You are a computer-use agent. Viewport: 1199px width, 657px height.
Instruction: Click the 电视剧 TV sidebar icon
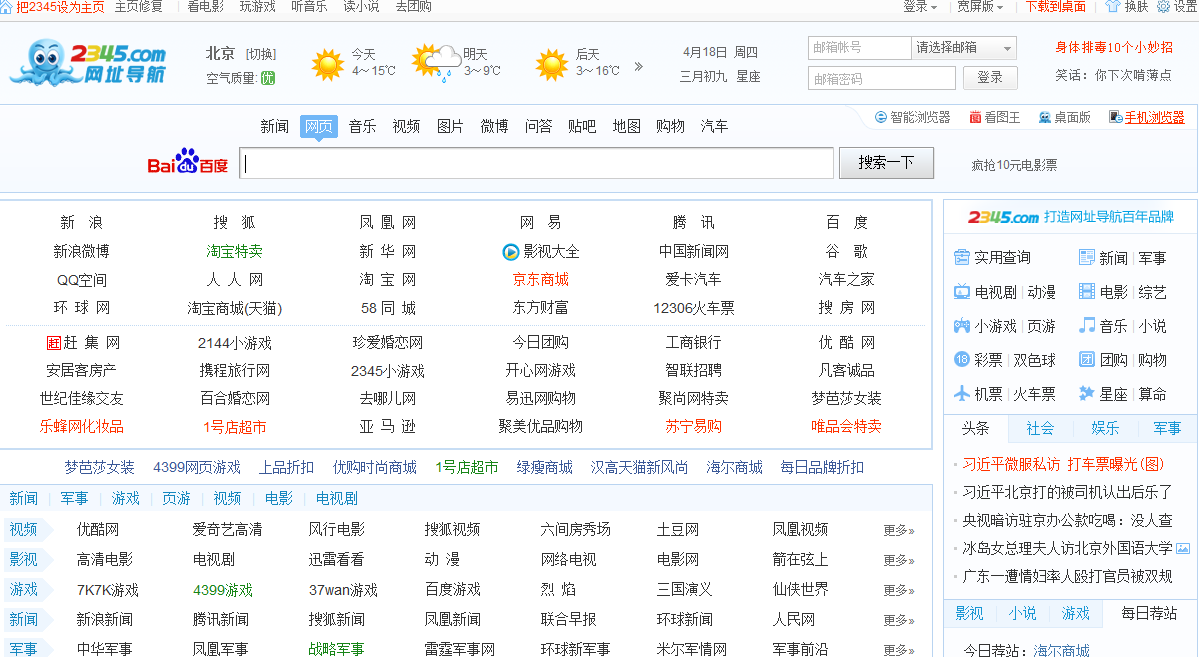point(962,291)
